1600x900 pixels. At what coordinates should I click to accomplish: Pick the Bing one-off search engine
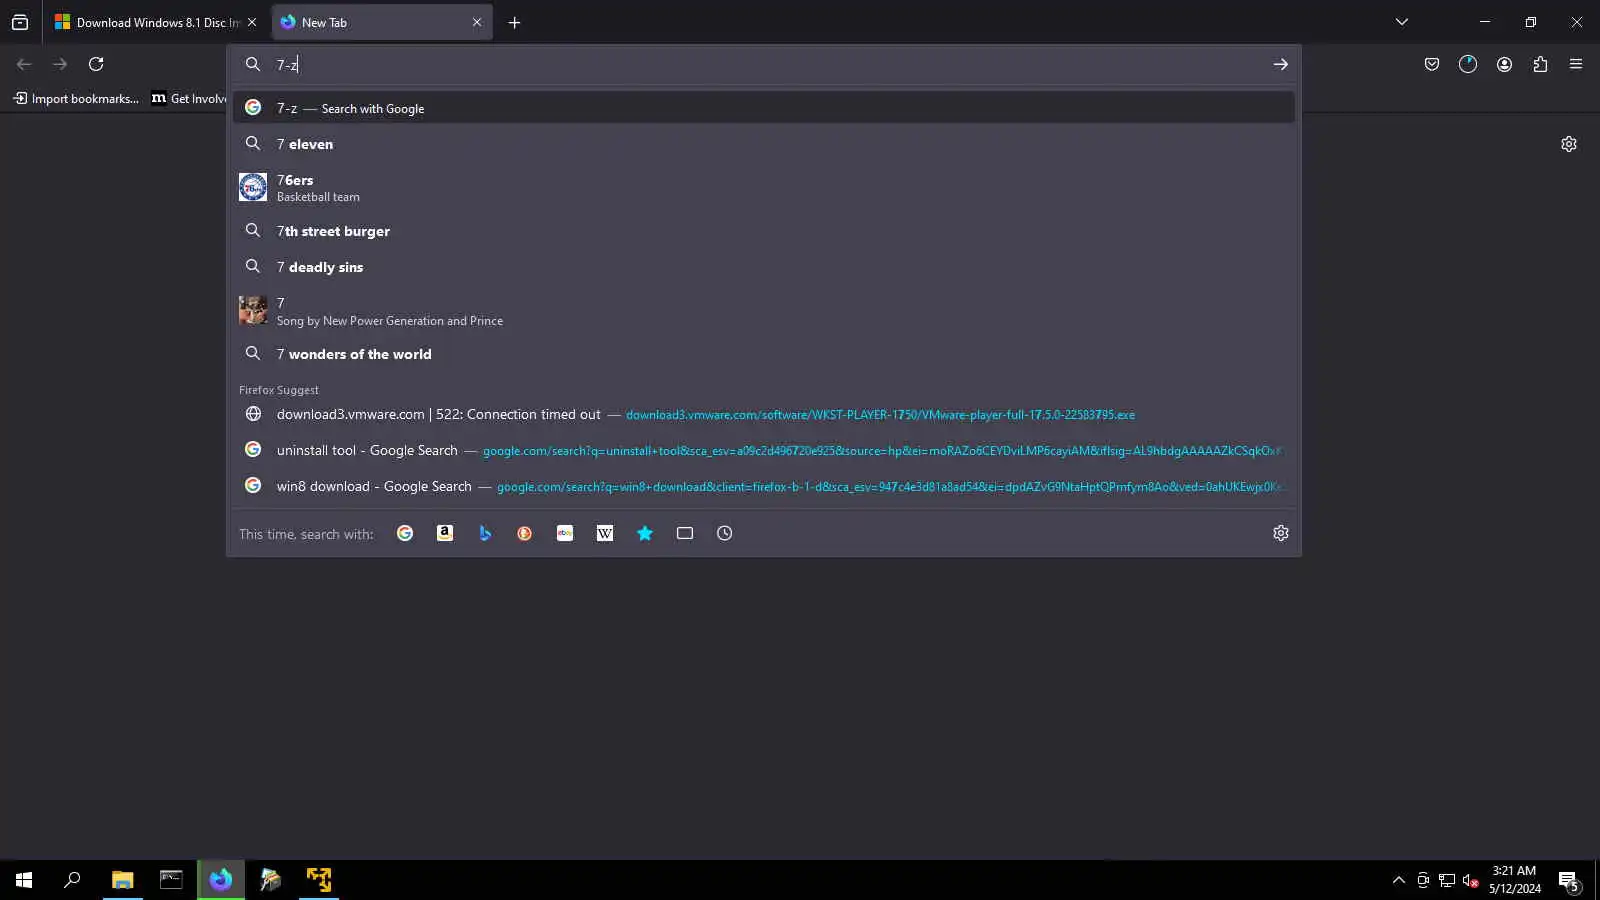pos(485,533)
